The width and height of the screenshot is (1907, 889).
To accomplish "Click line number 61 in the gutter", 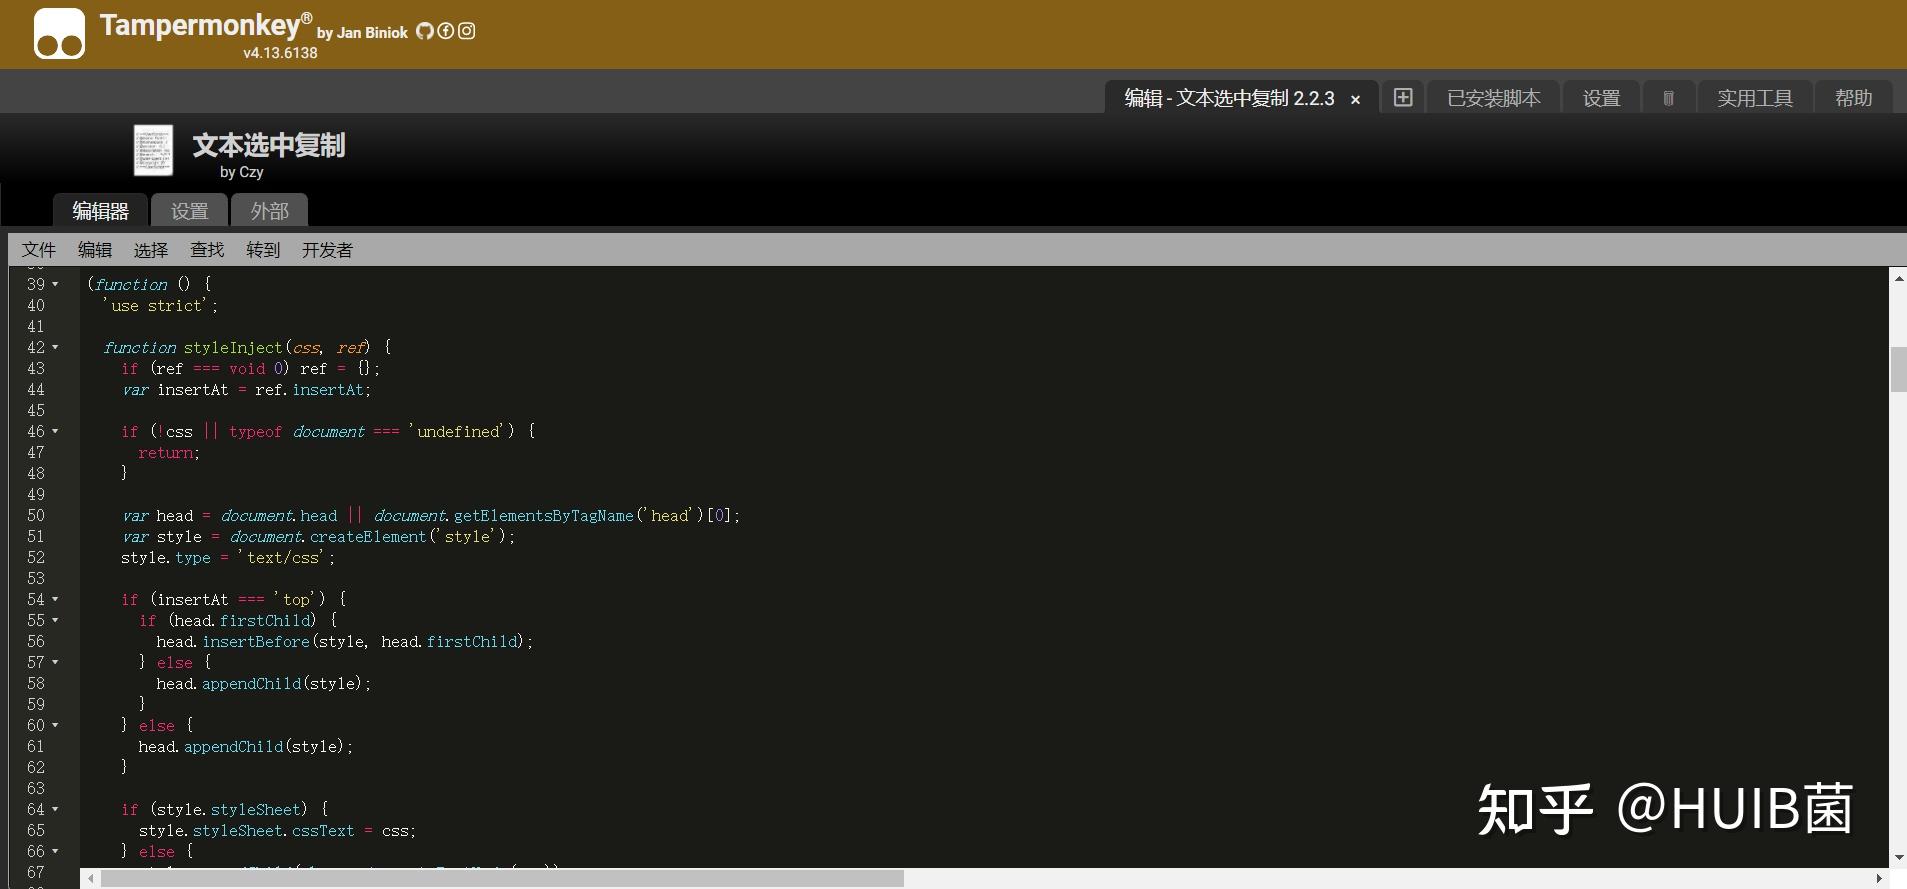I will (36, 746).
